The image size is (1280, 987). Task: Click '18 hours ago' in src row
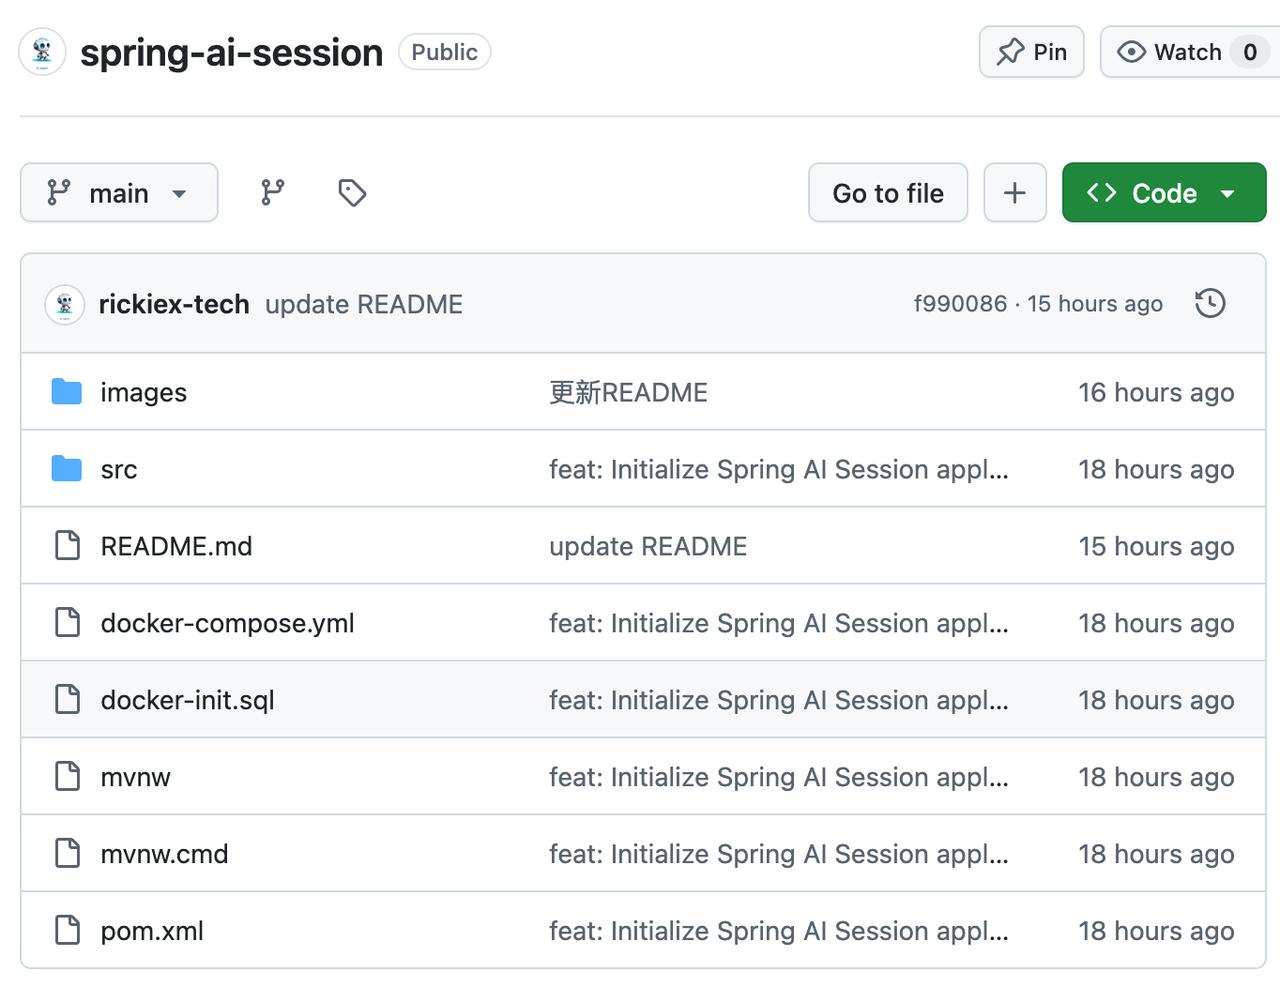tap(1156, 469)
